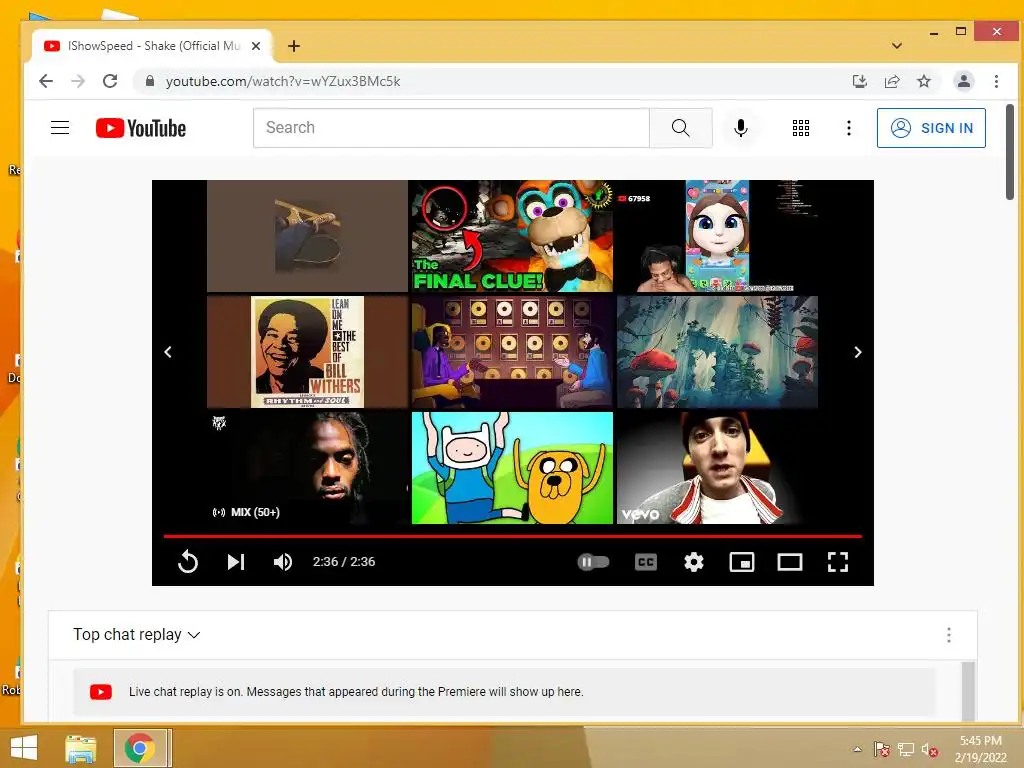Focus the YouTube Search field
This screenshot has width=1024, height=768.
coord(451,128)
